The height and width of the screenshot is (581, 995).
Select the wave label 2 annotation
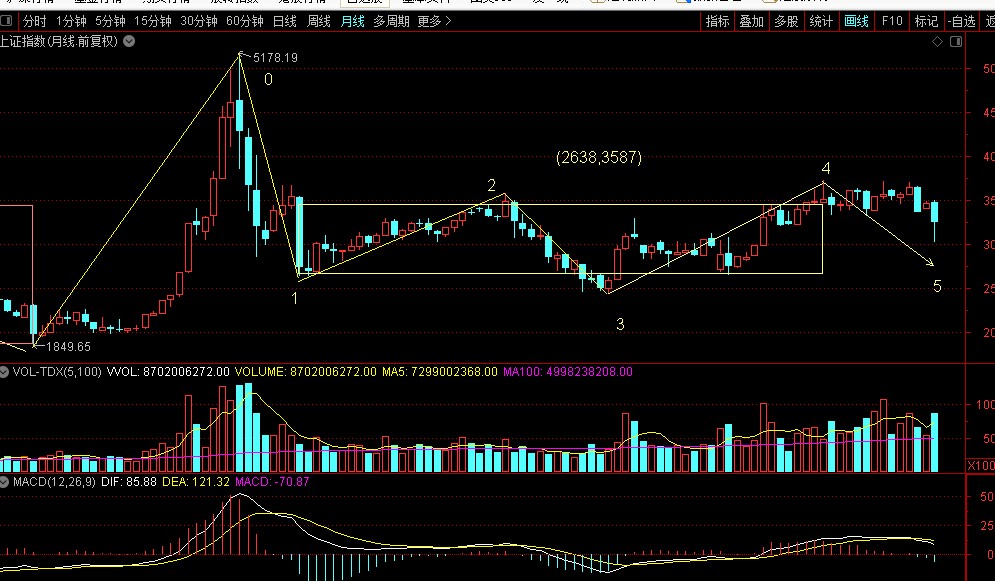point(491,185)
